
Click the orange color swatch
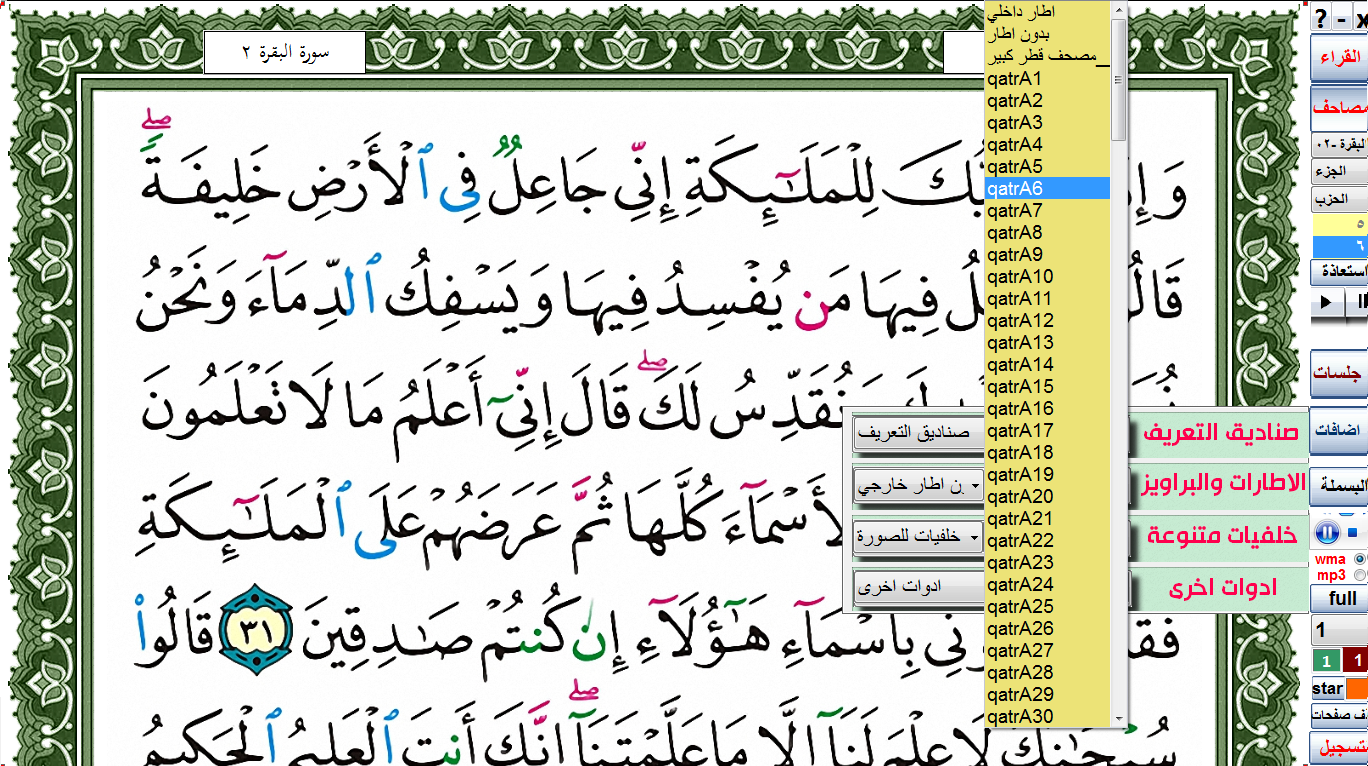pos(1357,689)
